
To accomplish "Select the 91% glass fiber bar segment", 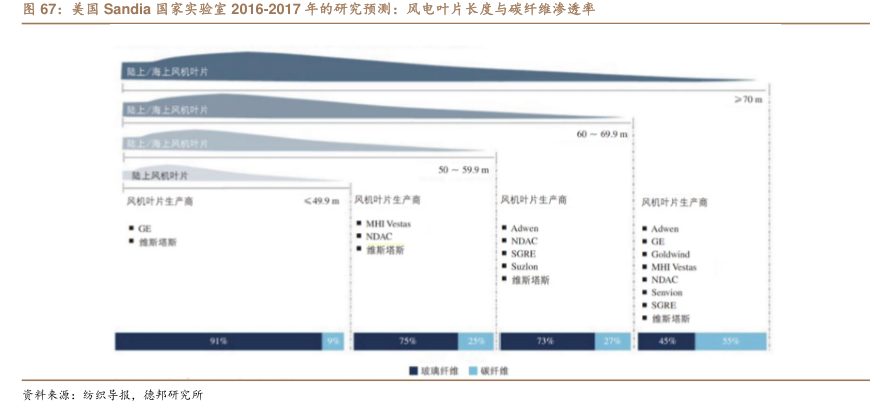I will click(218, 341).
